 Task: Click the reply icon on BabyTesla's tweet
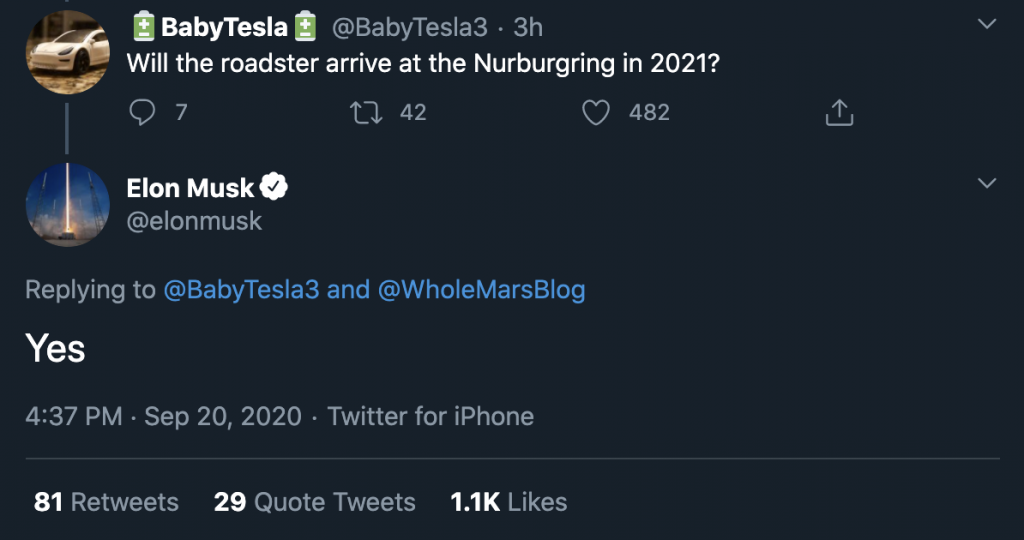point(142,112)
